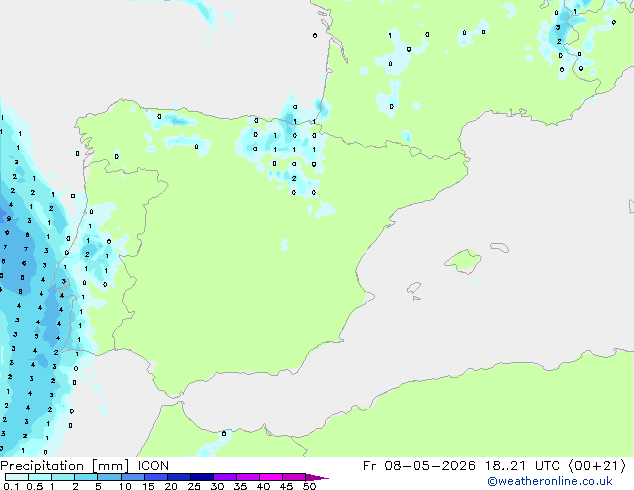The height and width of the screenshot is (490, 634).
Task: Click the 1 to 2 mm legend swatch
Action: tap(63, 477)
